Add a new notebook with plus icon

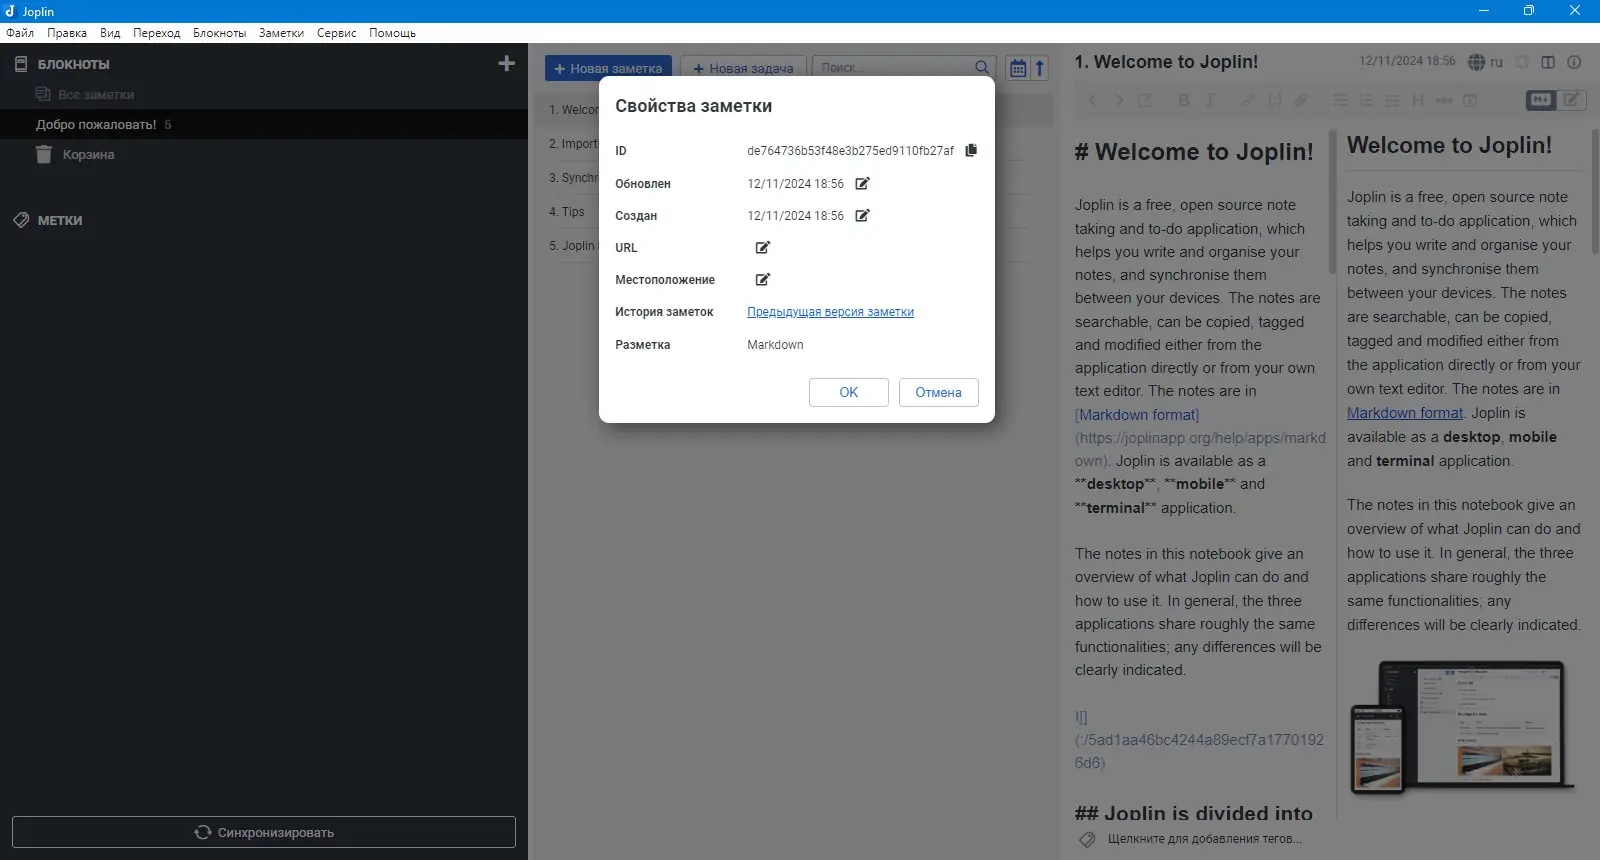pyautogui.click(x=507, y=64)
